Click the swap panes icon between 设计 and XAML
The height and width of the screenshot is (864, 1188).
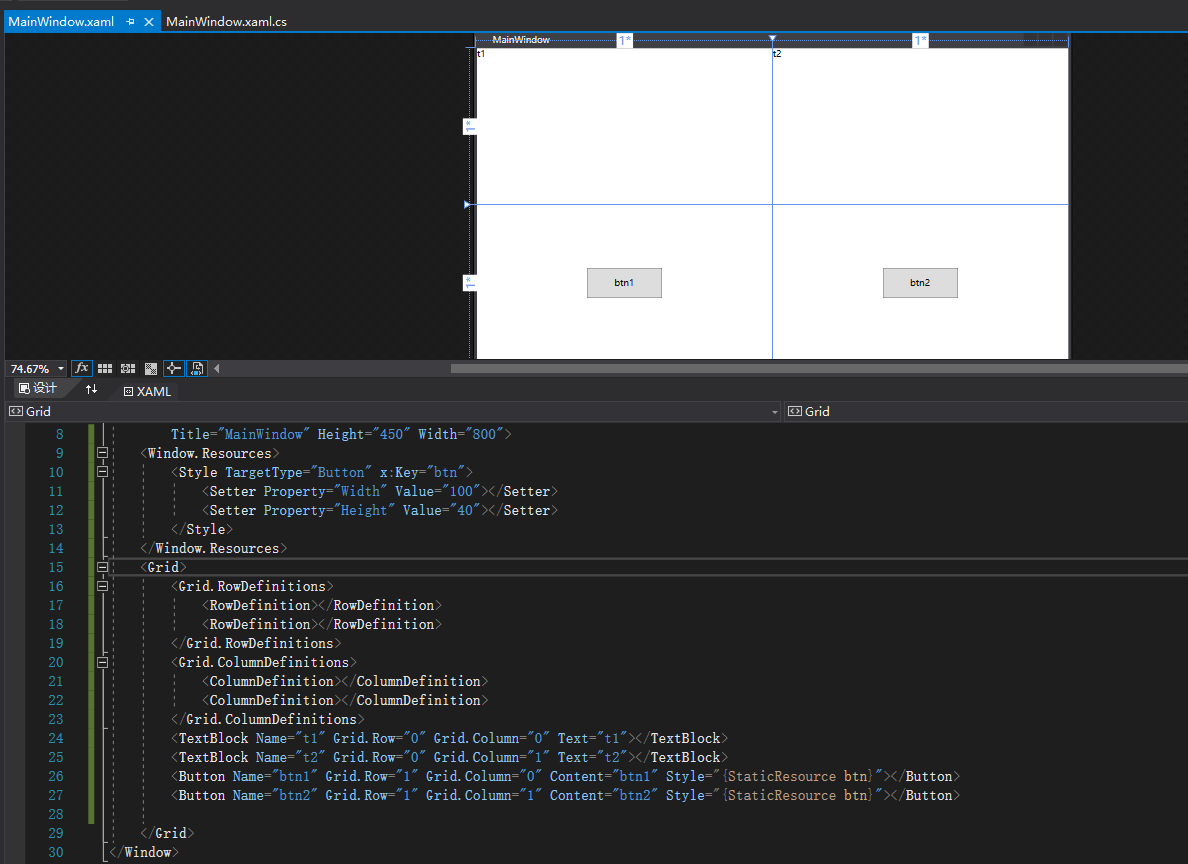tap(92, 391)
